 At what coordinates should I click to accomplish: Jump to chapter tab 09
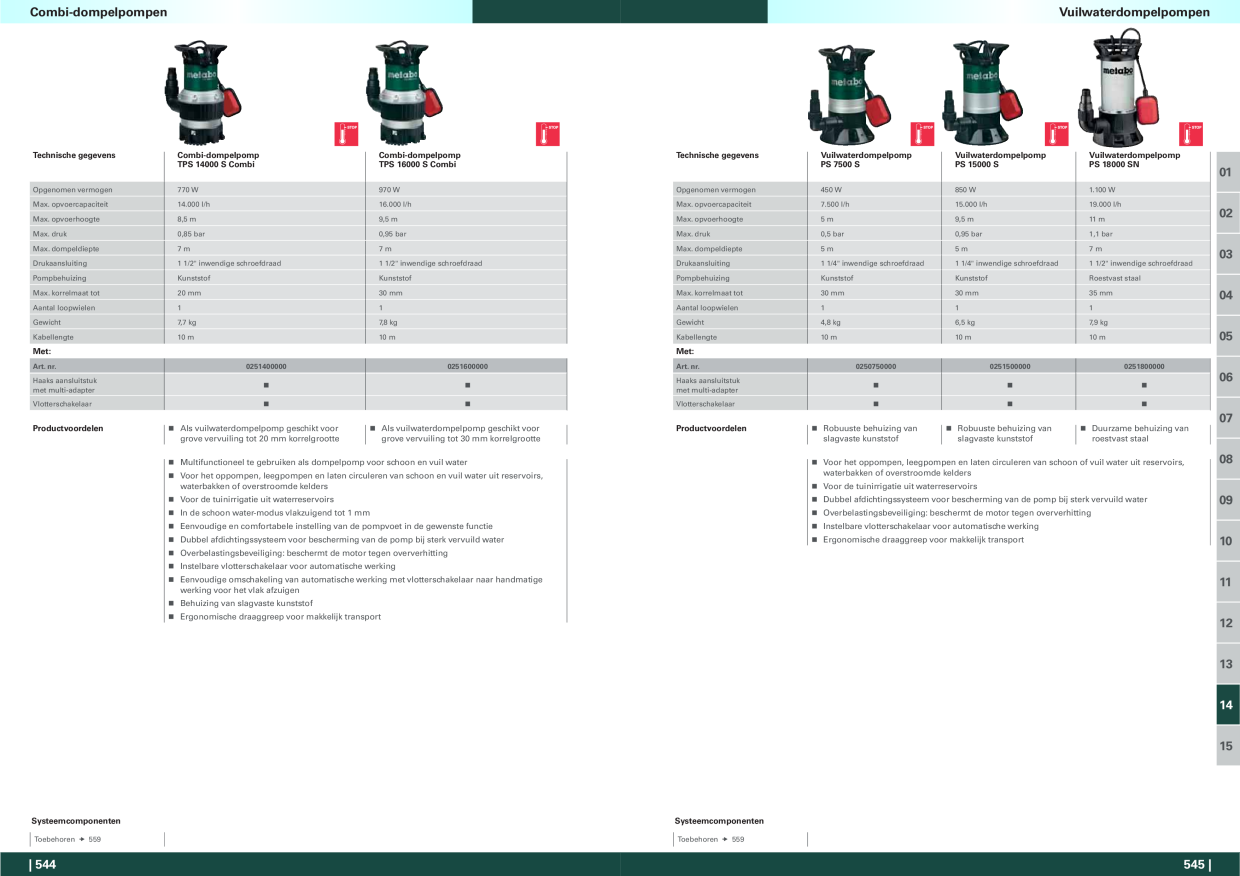coord(1227,500)
